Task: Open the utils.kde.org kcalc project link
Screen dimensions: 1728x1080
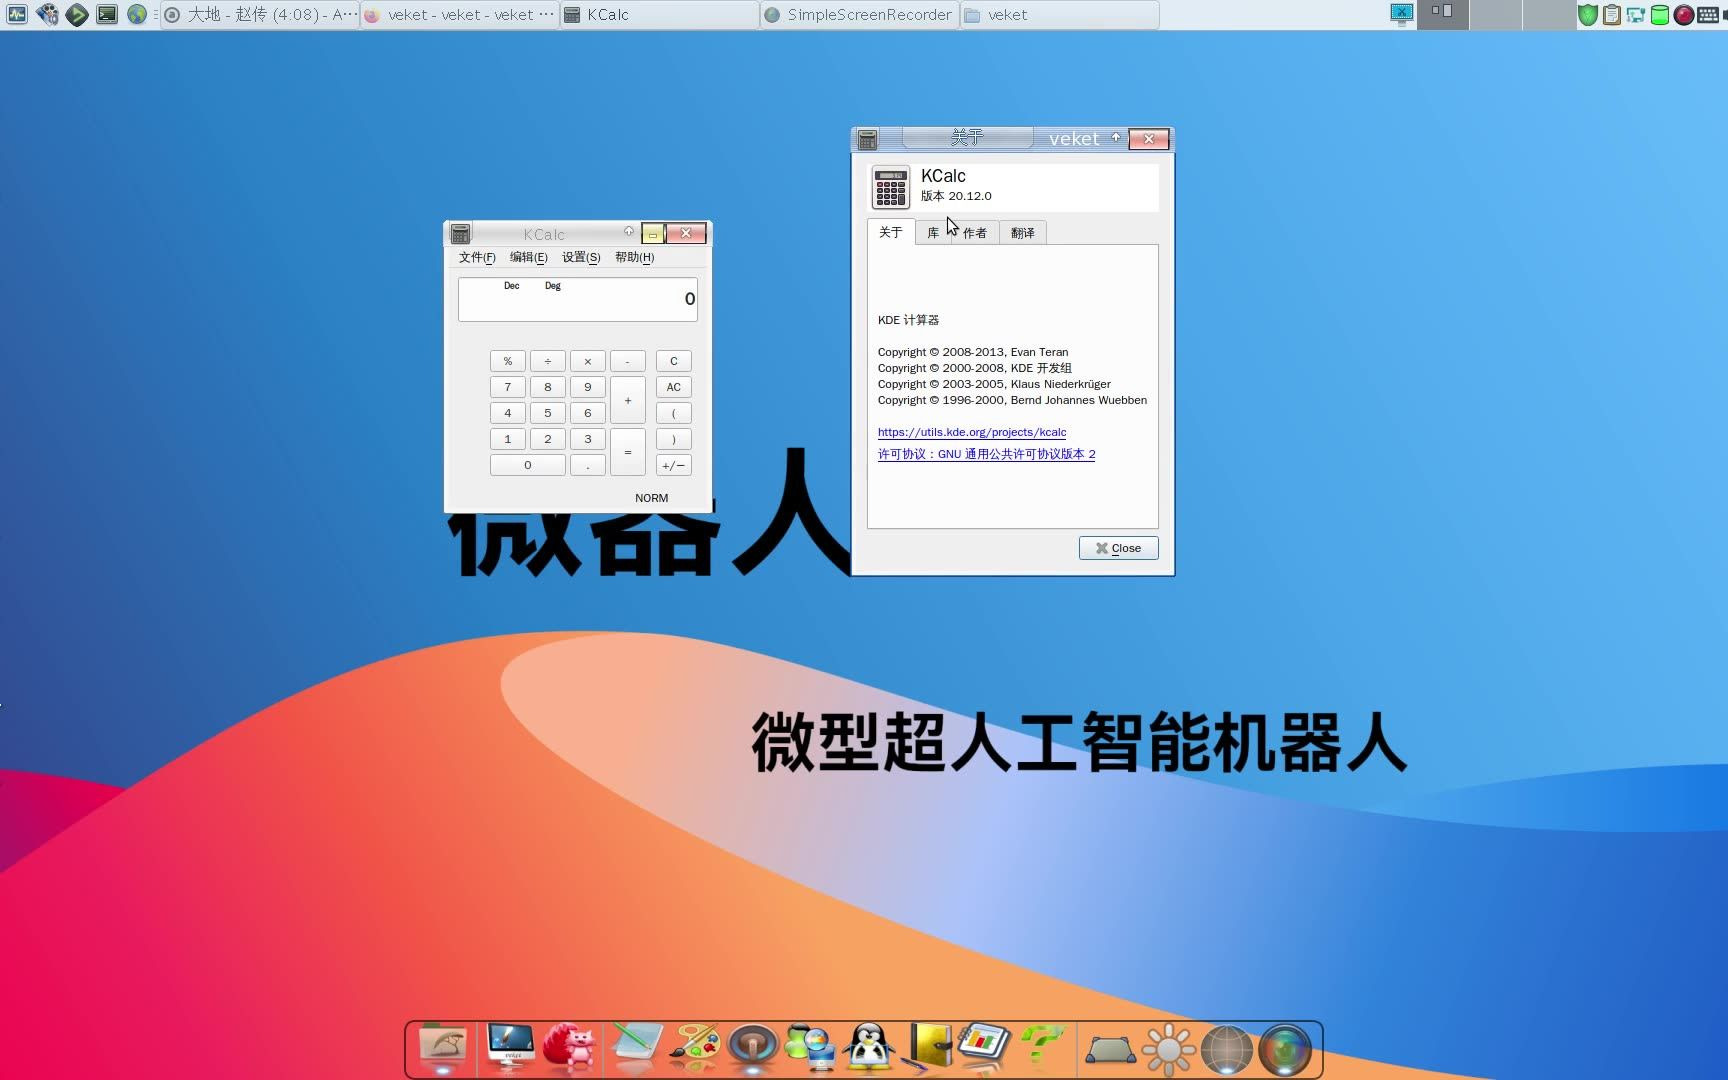Action: [x=971, y=432]
